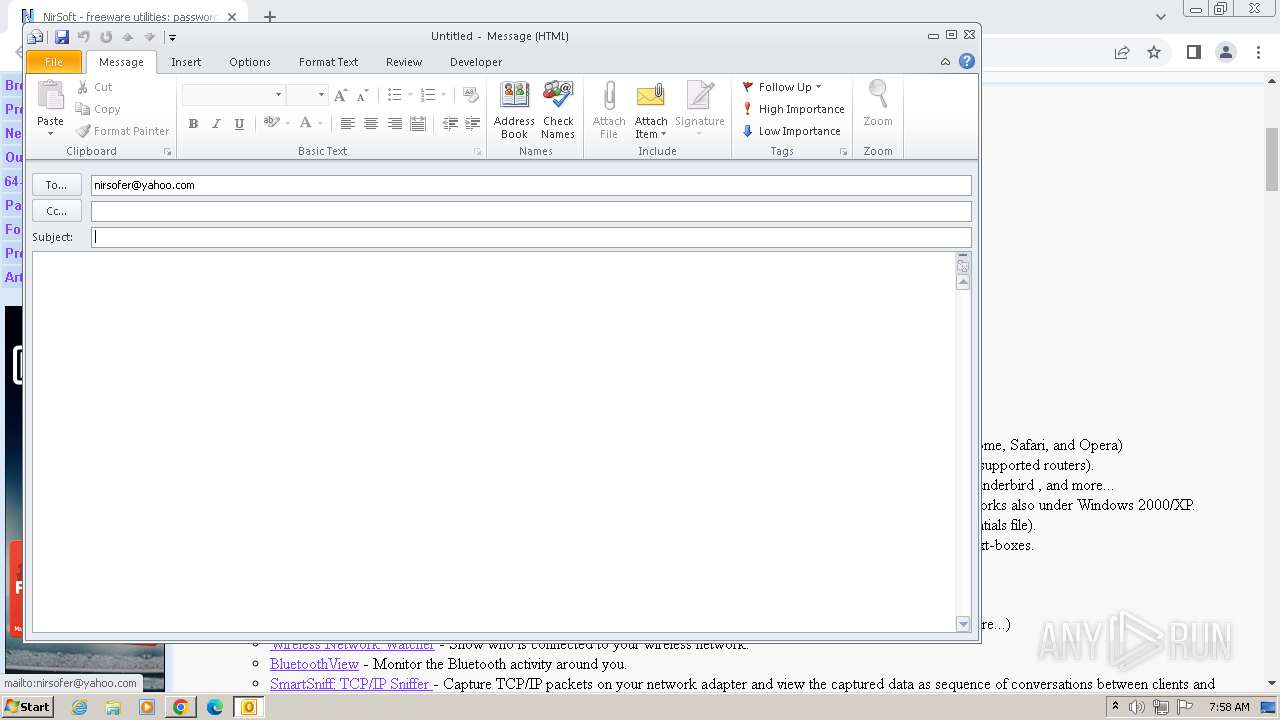The height and width of the screenshot is (720, 1280).
Task: Click the Clear Formatting eraser icon
Action: (471, 95)
